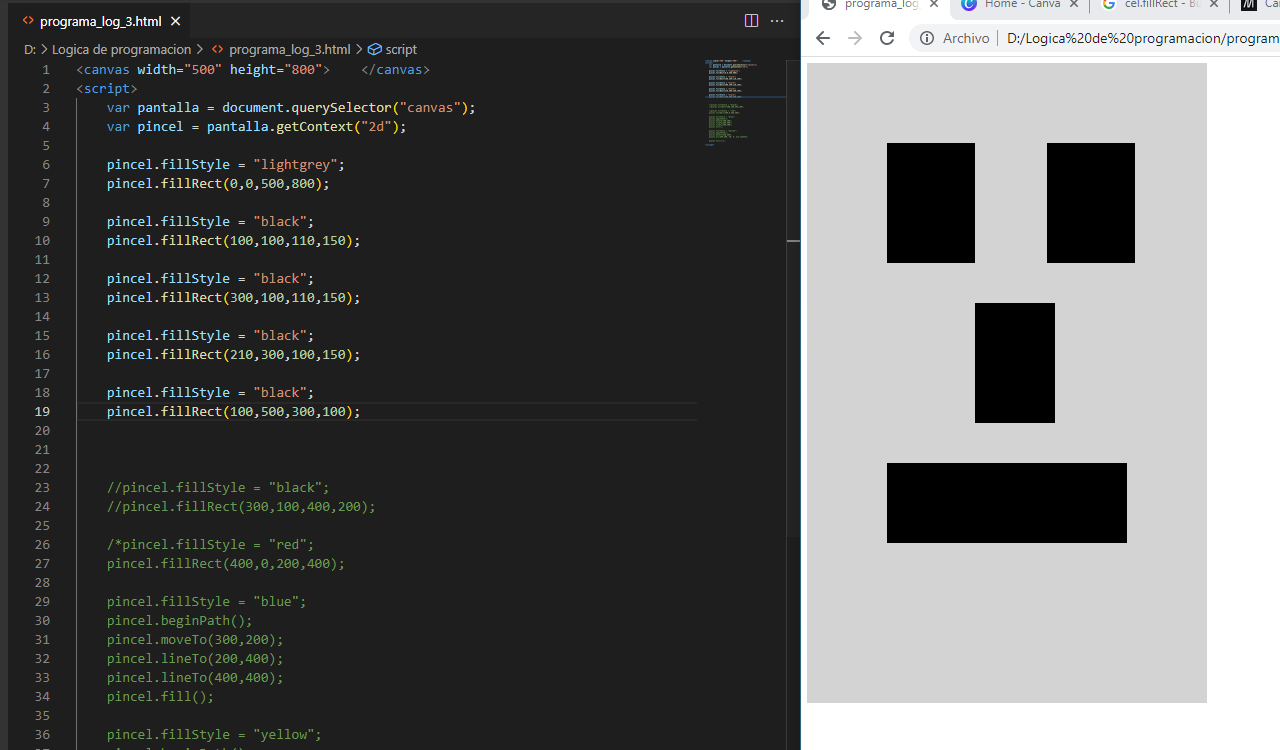The width and height of the screenshot is (1280, 750).
Task: Click the Google favicon on browser tab
Action: (x=1109, y=5)
